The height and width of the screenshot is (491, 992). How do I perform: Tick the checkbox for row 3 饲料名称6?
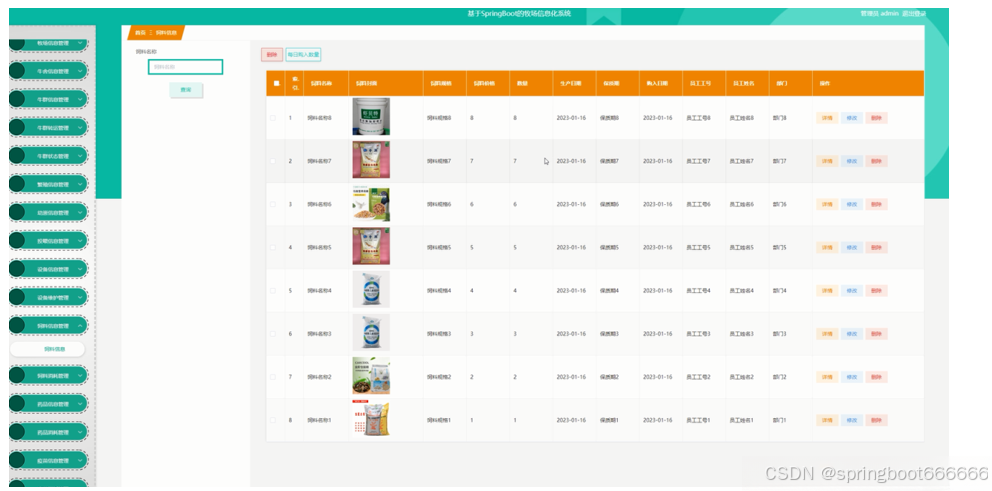click(x=273, y=204)
